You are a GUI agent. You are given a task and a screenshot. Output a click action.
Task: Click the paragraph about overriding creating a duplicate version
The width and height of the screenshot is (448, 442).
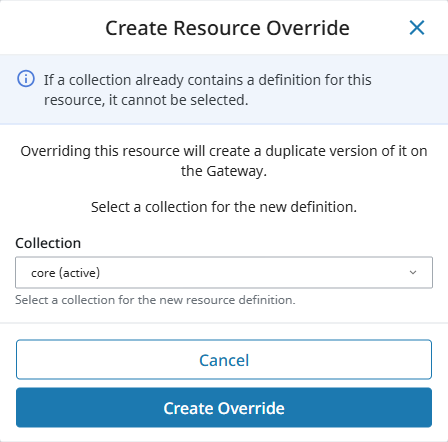[x=224, y=161]
